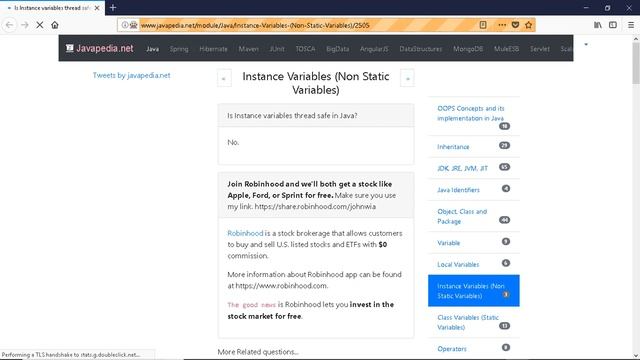Open page actions three-dot menu
The height and width of the screenshot is (360, 640).
pyautogui.click(x=502, y=25)
